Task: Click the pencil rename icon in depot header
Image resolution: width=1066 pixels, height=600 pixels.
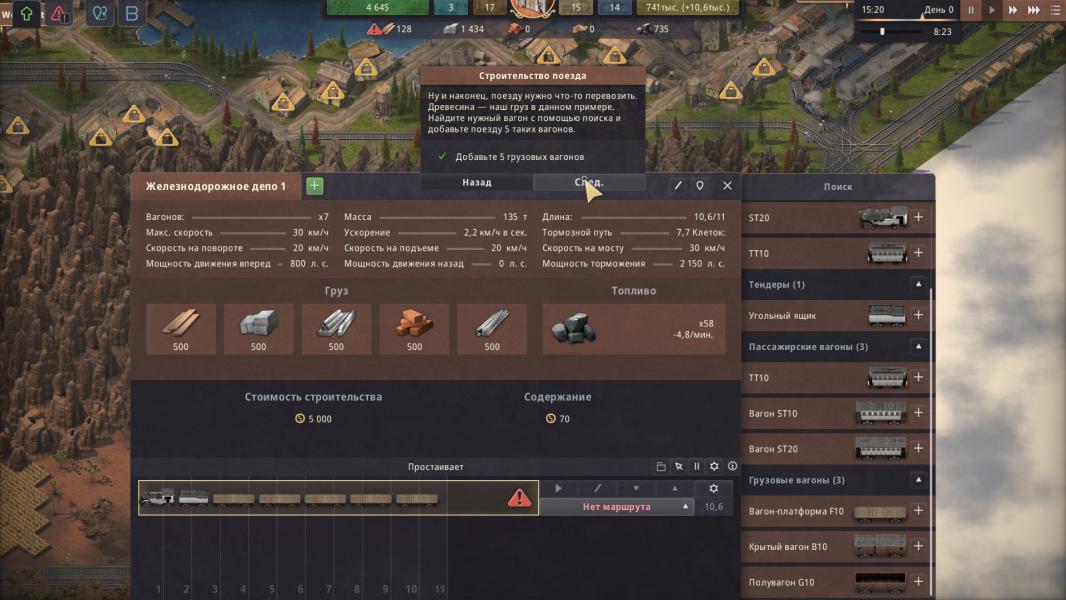Action: coord(677,186)
